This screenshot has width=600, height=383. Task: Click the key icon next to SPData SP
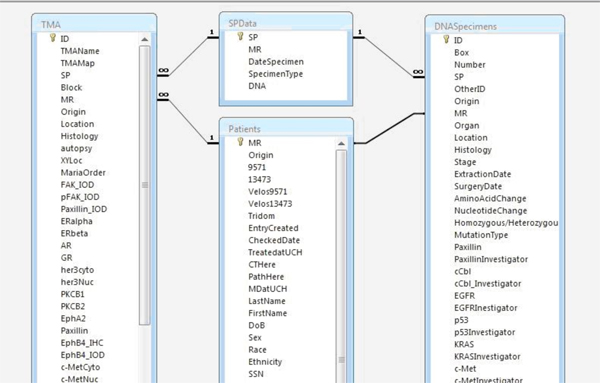point(240,36)
